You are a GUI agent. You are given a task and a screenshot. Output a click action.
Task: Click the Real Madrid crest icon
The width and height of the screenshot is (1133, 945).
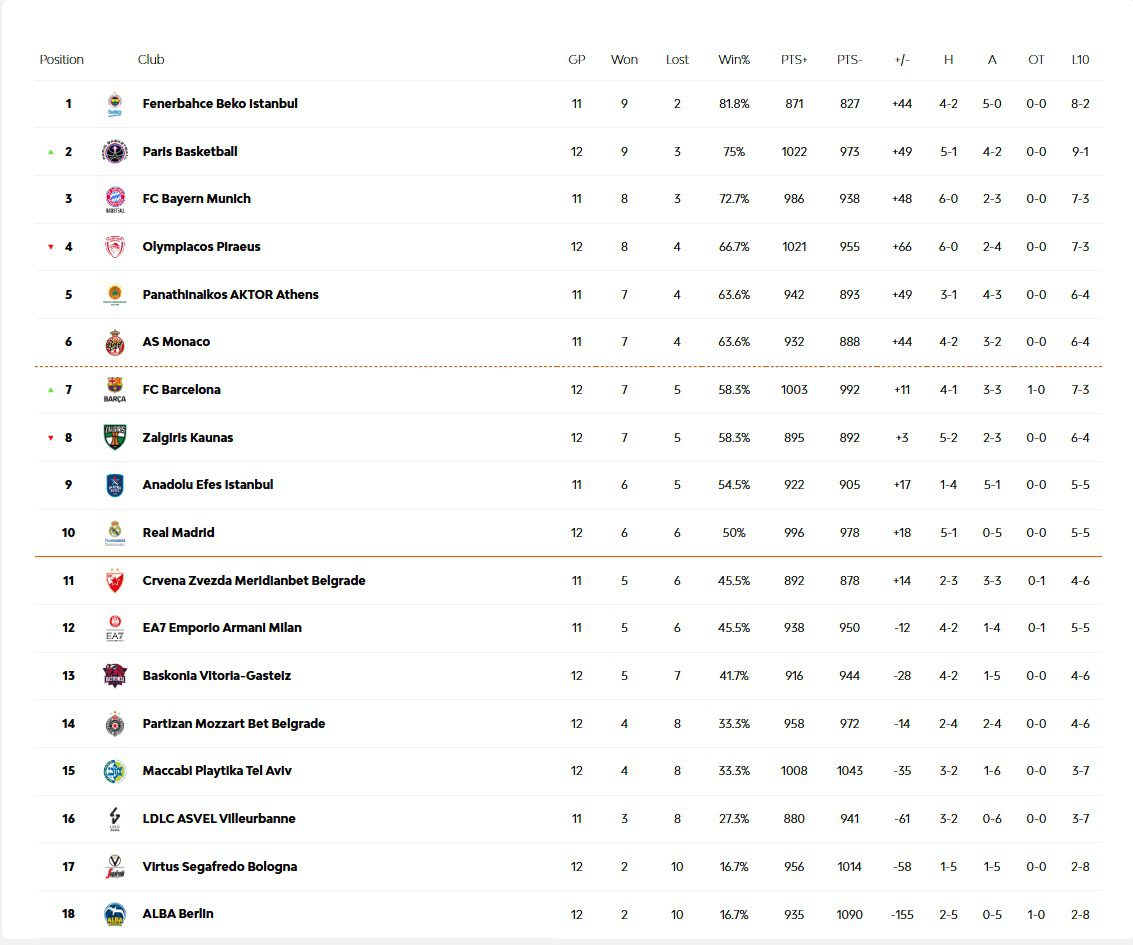115,533
